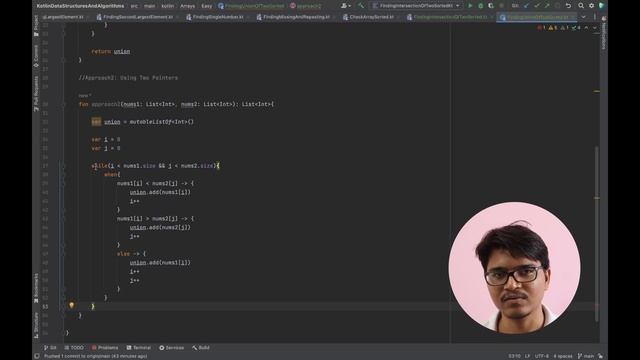Start debugging with the bug icon
Image resolution: width=640 pixels, height=360 pixels.
pos(480,6)
